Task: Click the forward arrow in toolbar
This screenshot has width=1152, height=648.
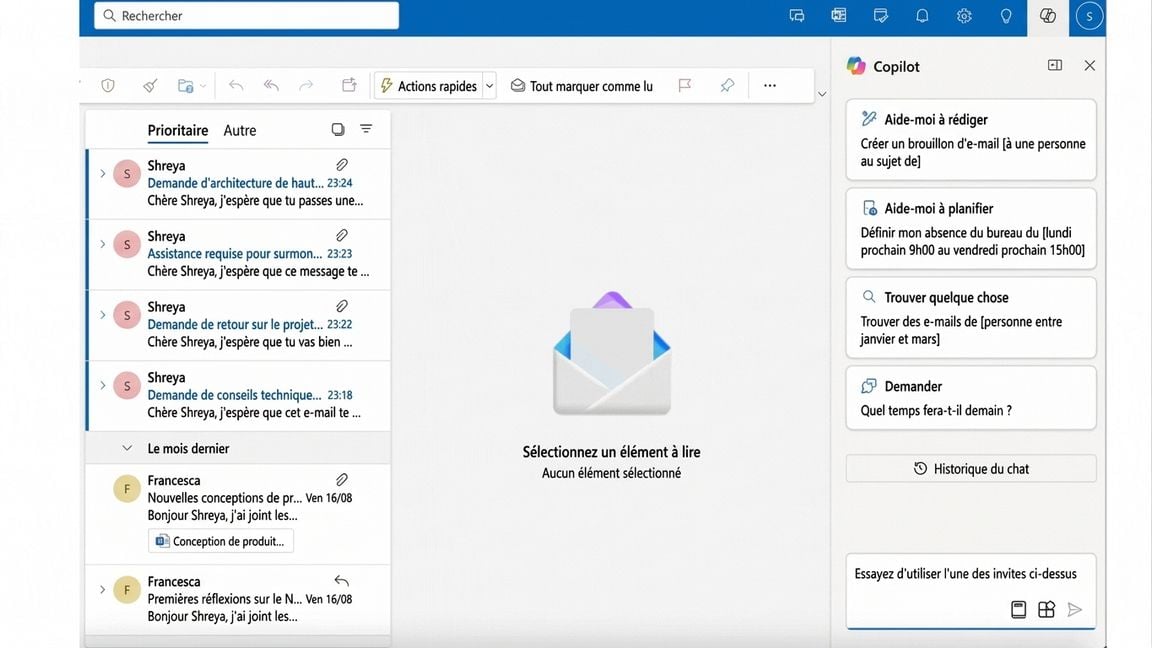Action: (x=306, y=86)
